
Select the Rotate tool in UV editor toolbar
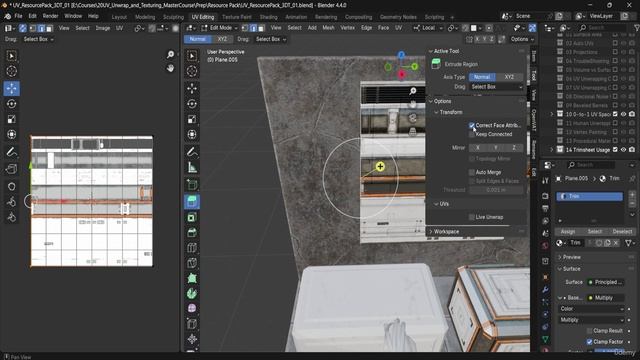pyautogui.click(x=11, y=104)
